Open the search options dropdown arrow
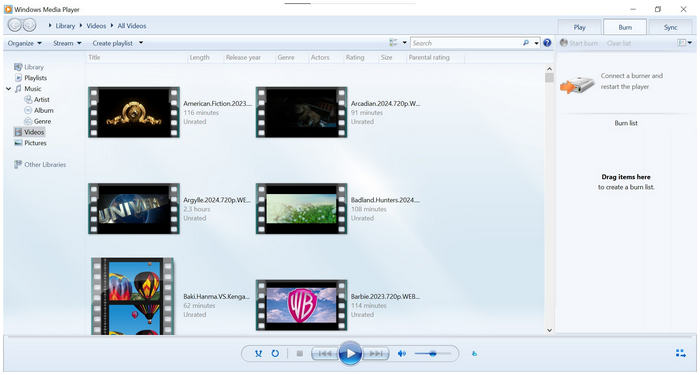The height and width of the screenshot is (375, 700). [536, 43]
